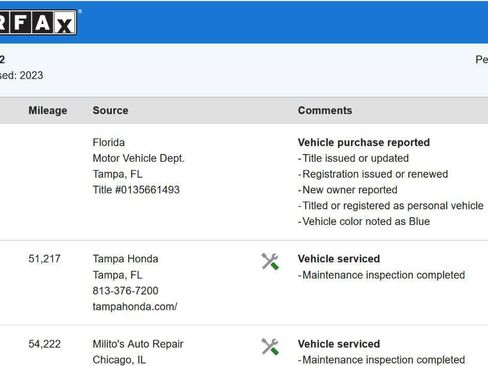Click Tampa, FL under Motor Vehicle Dept.
This screenshot has height=366, width=488.
coord(117,174)
